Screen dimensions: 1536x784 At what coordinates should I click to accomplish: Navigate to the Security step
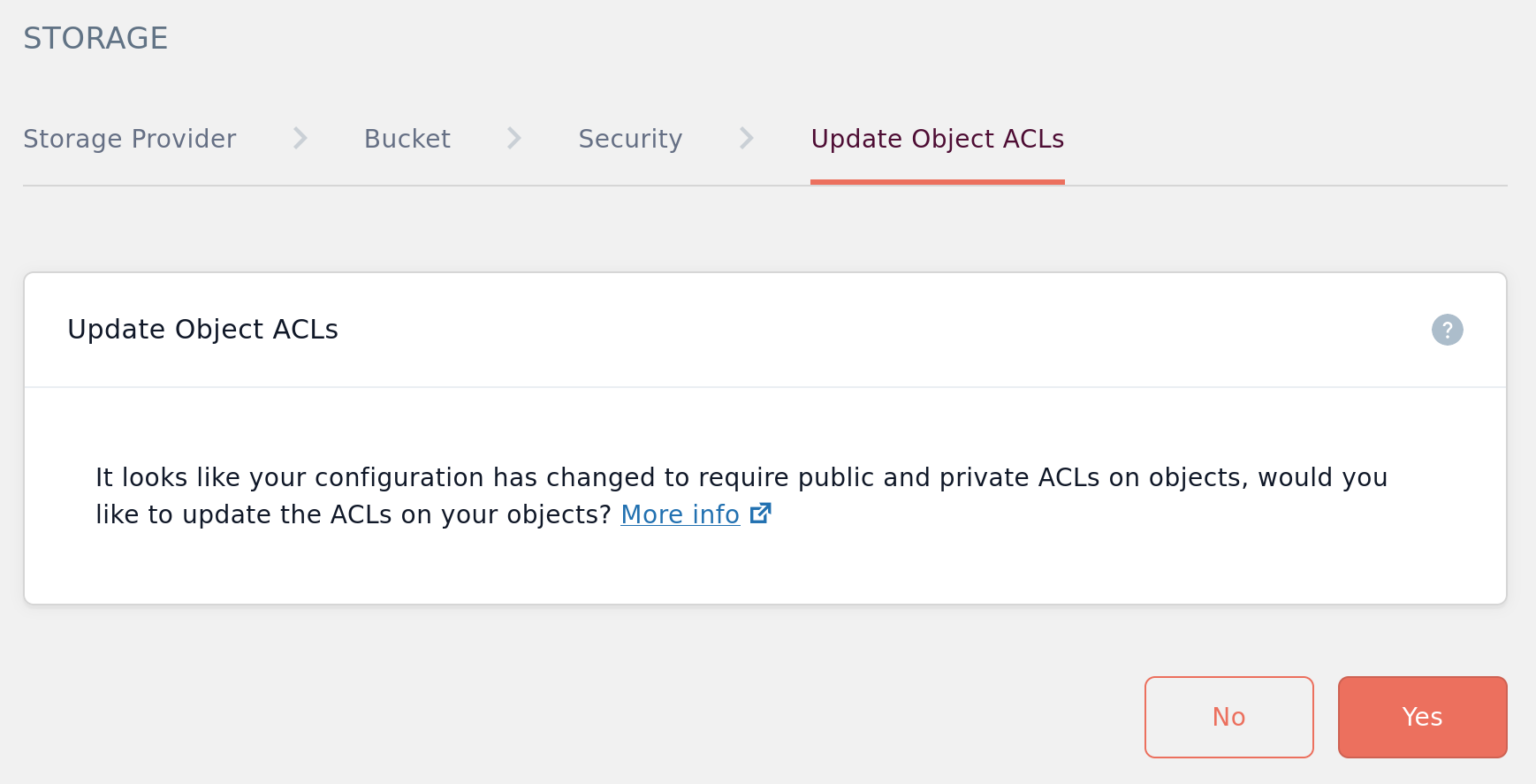click(630, 138)
